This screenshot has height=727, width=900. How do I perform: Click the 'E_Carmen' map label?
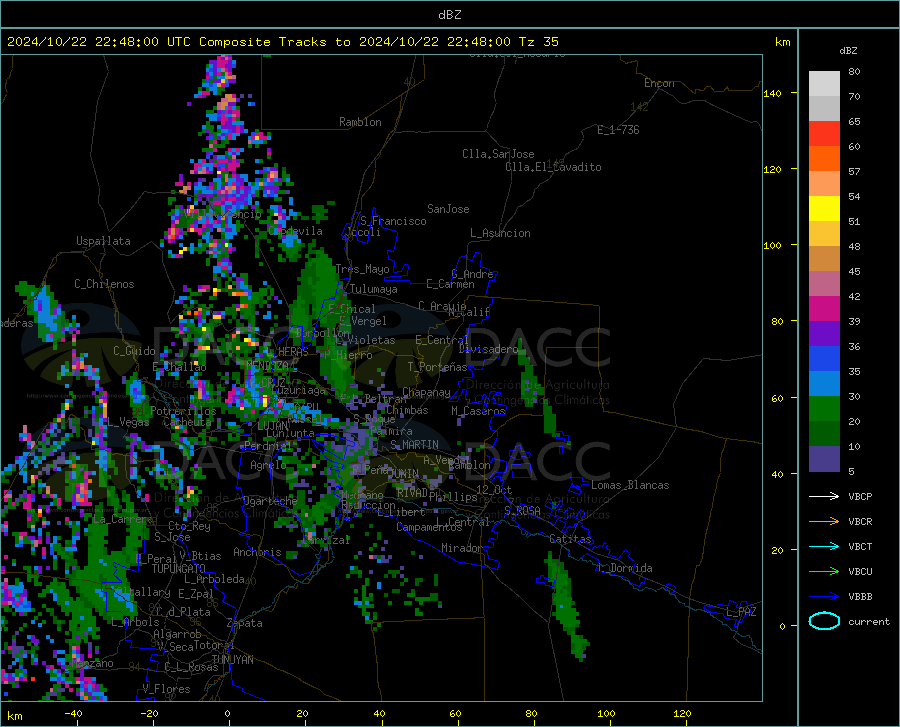coord(451,284)
